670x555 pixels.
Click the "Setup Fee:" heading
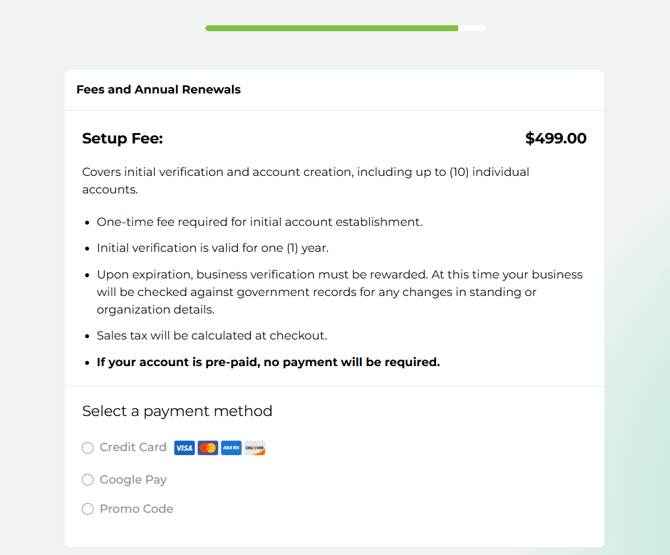(x=122, y=139)
